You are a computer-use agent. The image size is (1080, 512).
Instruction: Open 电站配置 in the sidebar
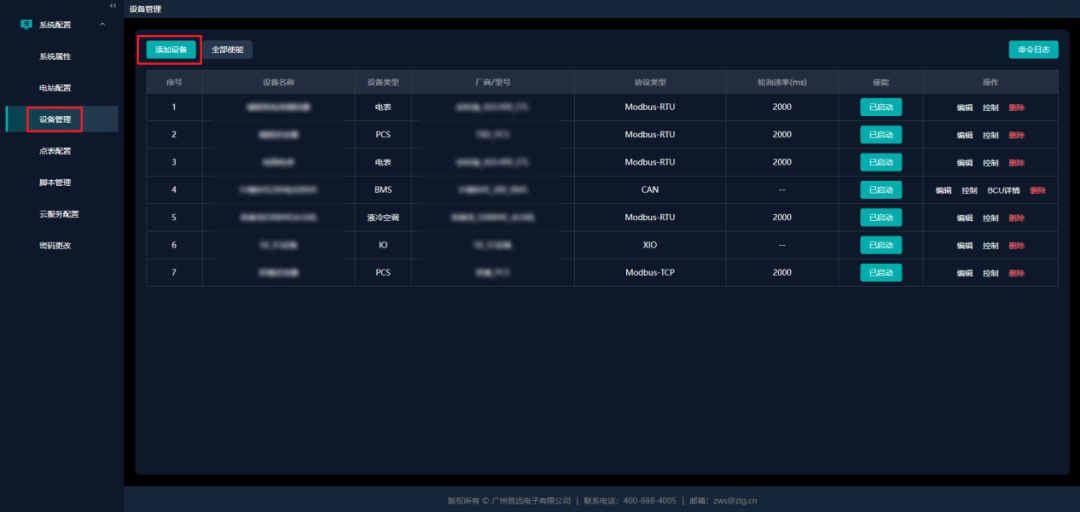(x=55, y=88)
